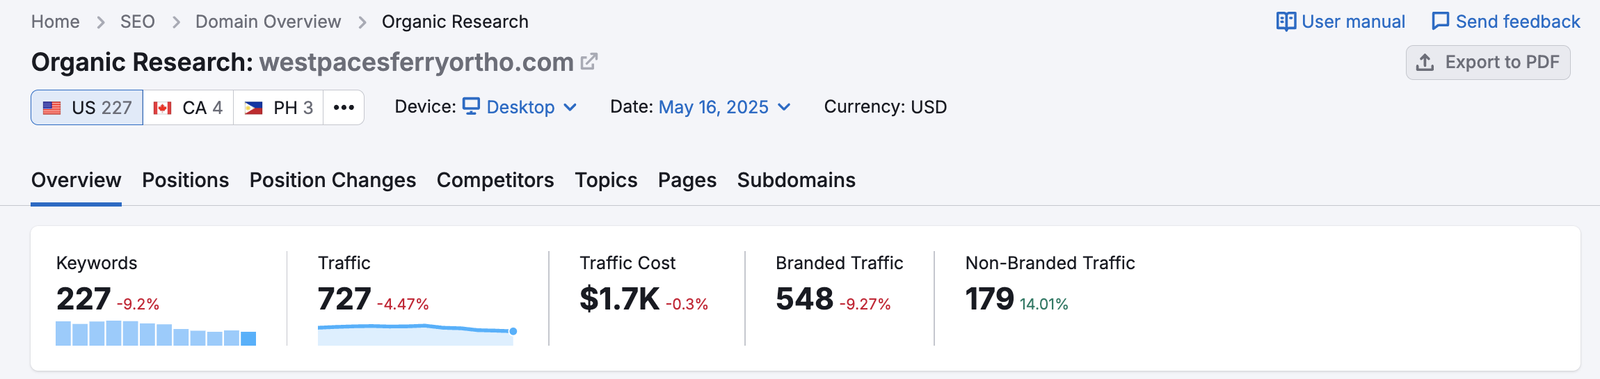The image size is (1600, 379).
Task: Select the Canada flag database CA 4
Action: (x=188, y=107)
